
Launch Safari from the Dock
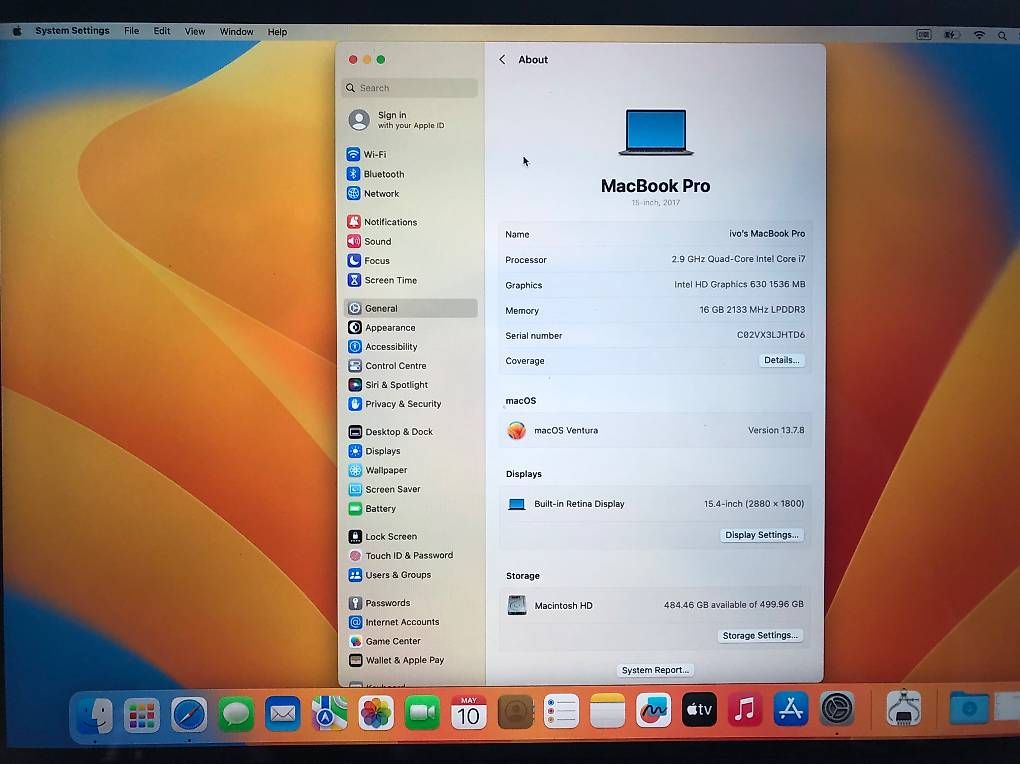189,715
